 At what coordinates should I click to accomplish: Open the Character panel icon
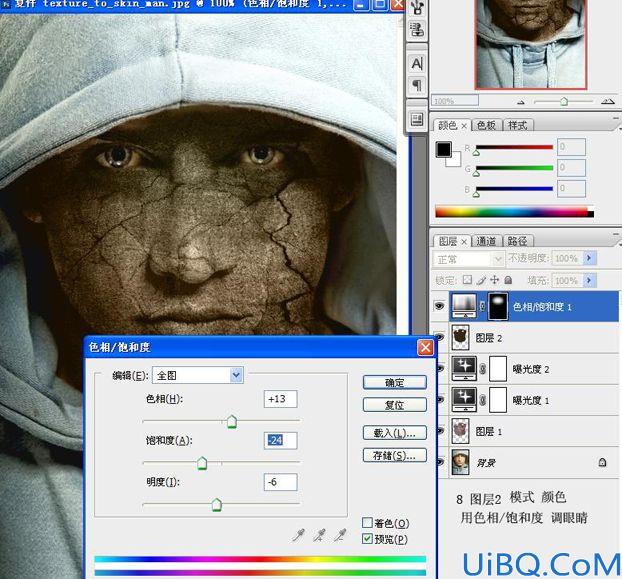pos(417,63)
